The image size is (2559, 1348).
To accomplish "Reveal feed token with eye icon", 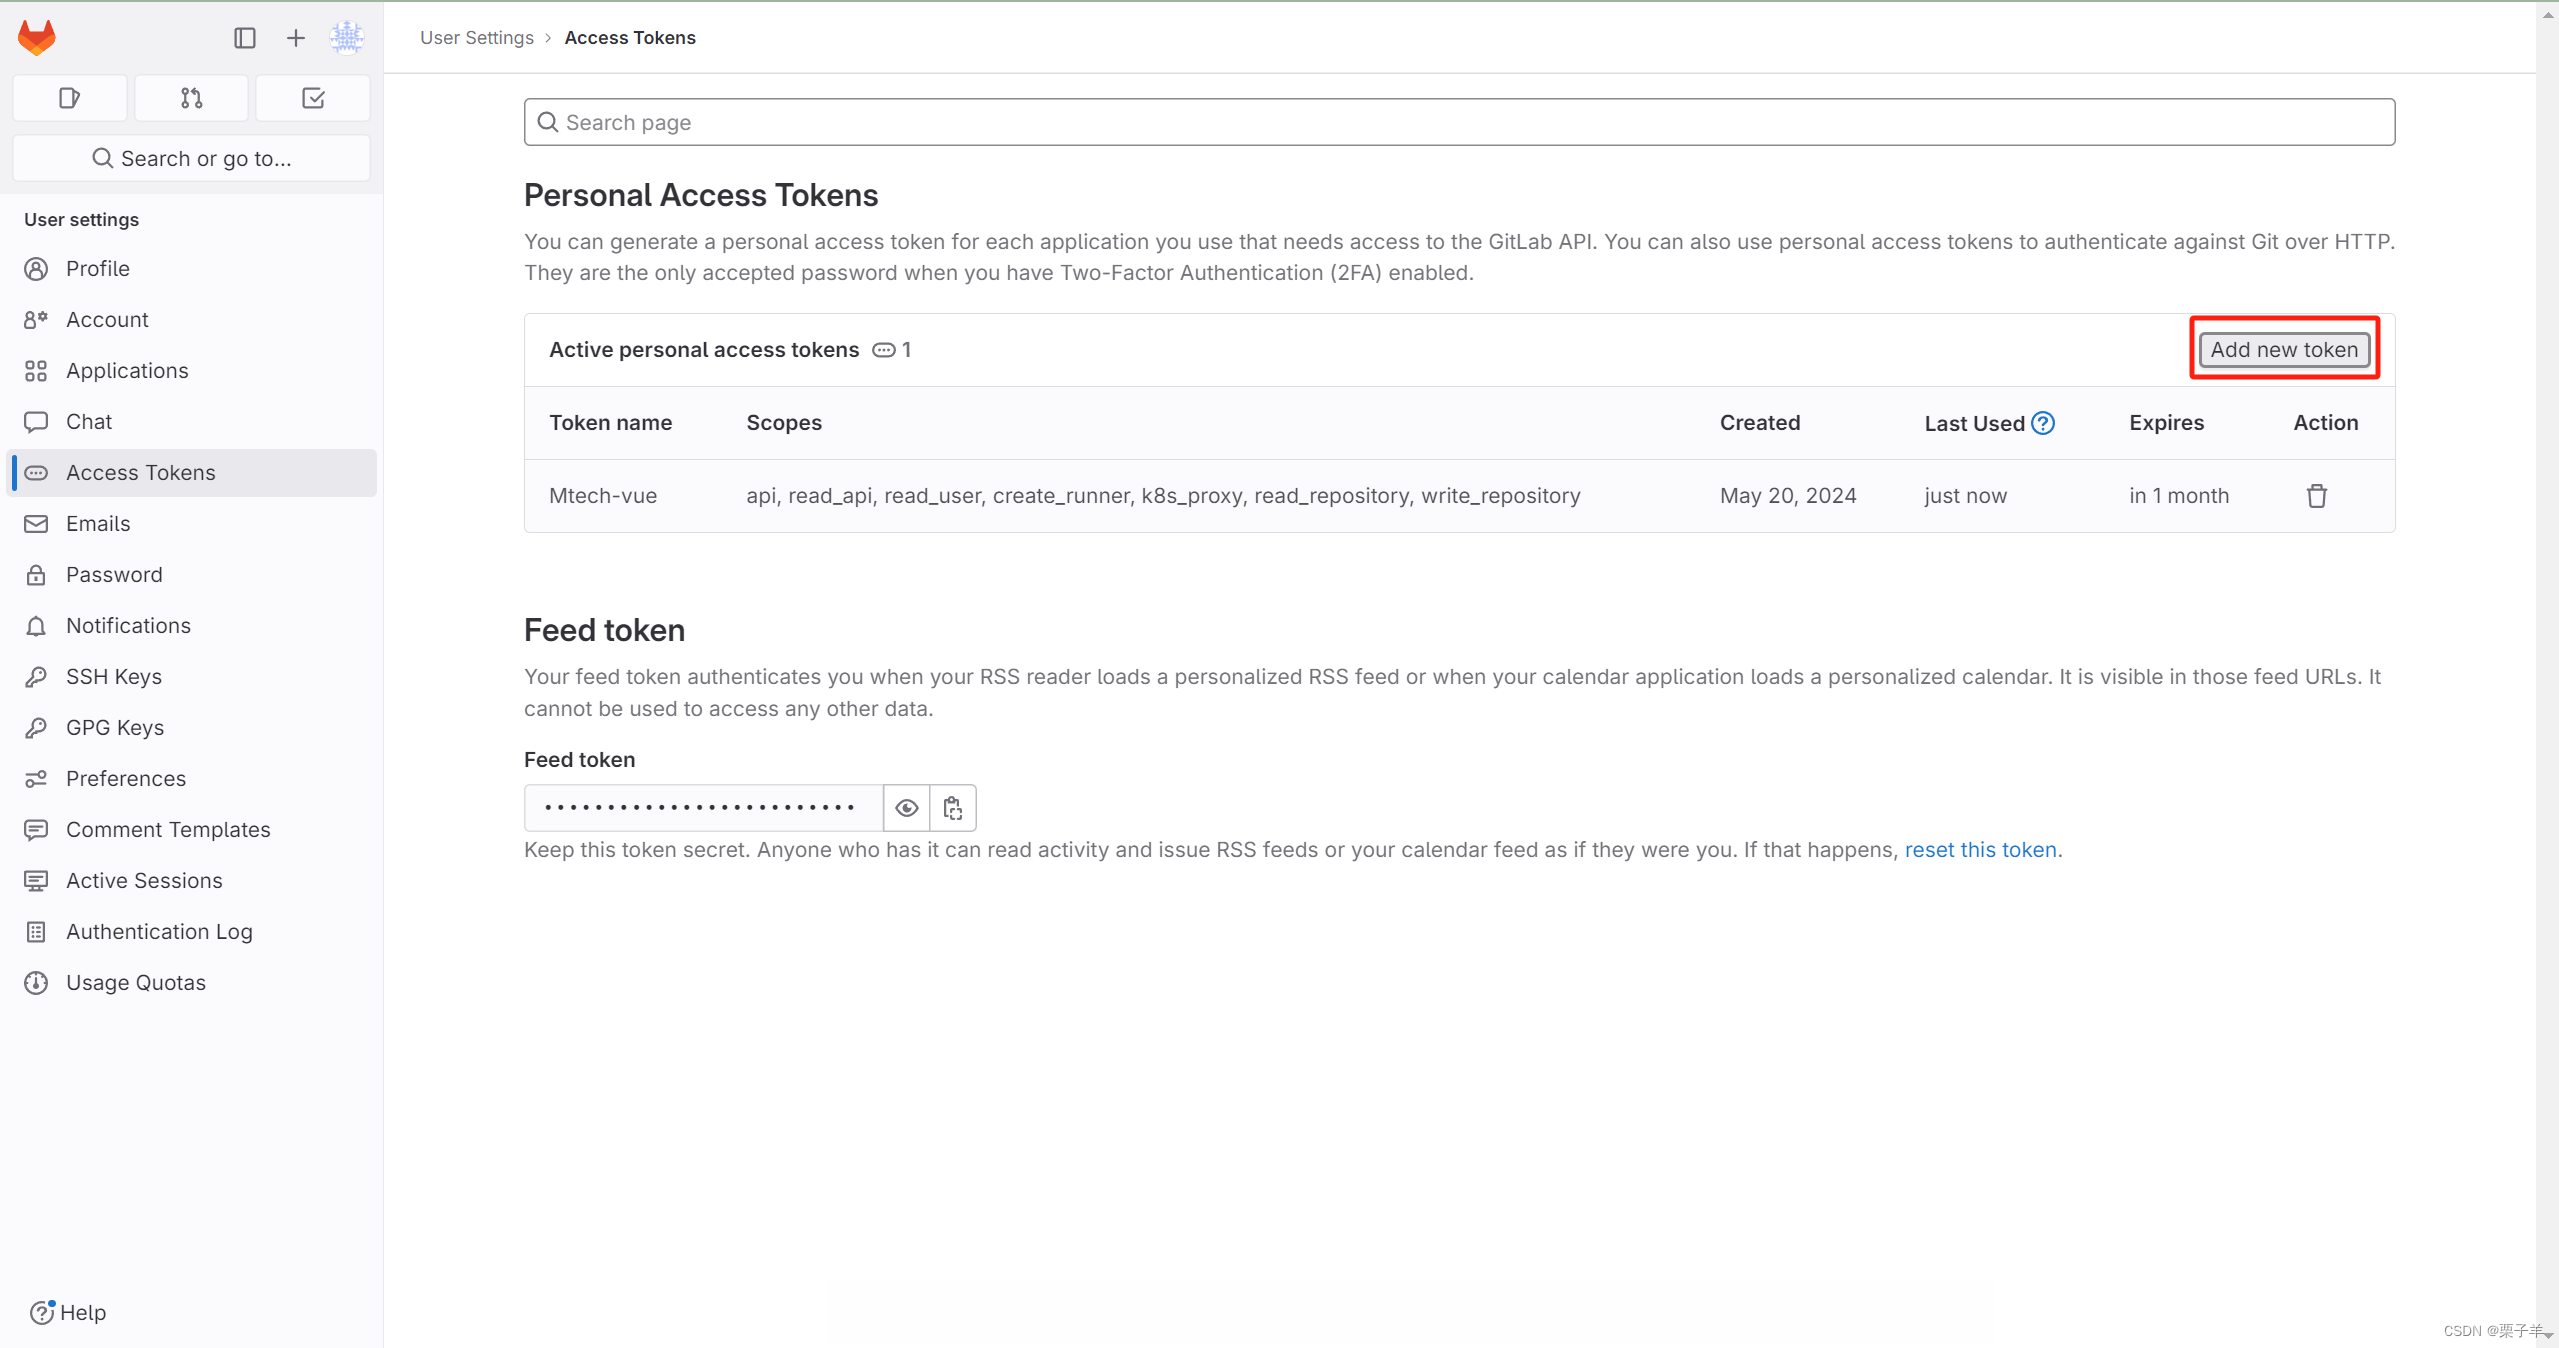I will coord(906,808).
